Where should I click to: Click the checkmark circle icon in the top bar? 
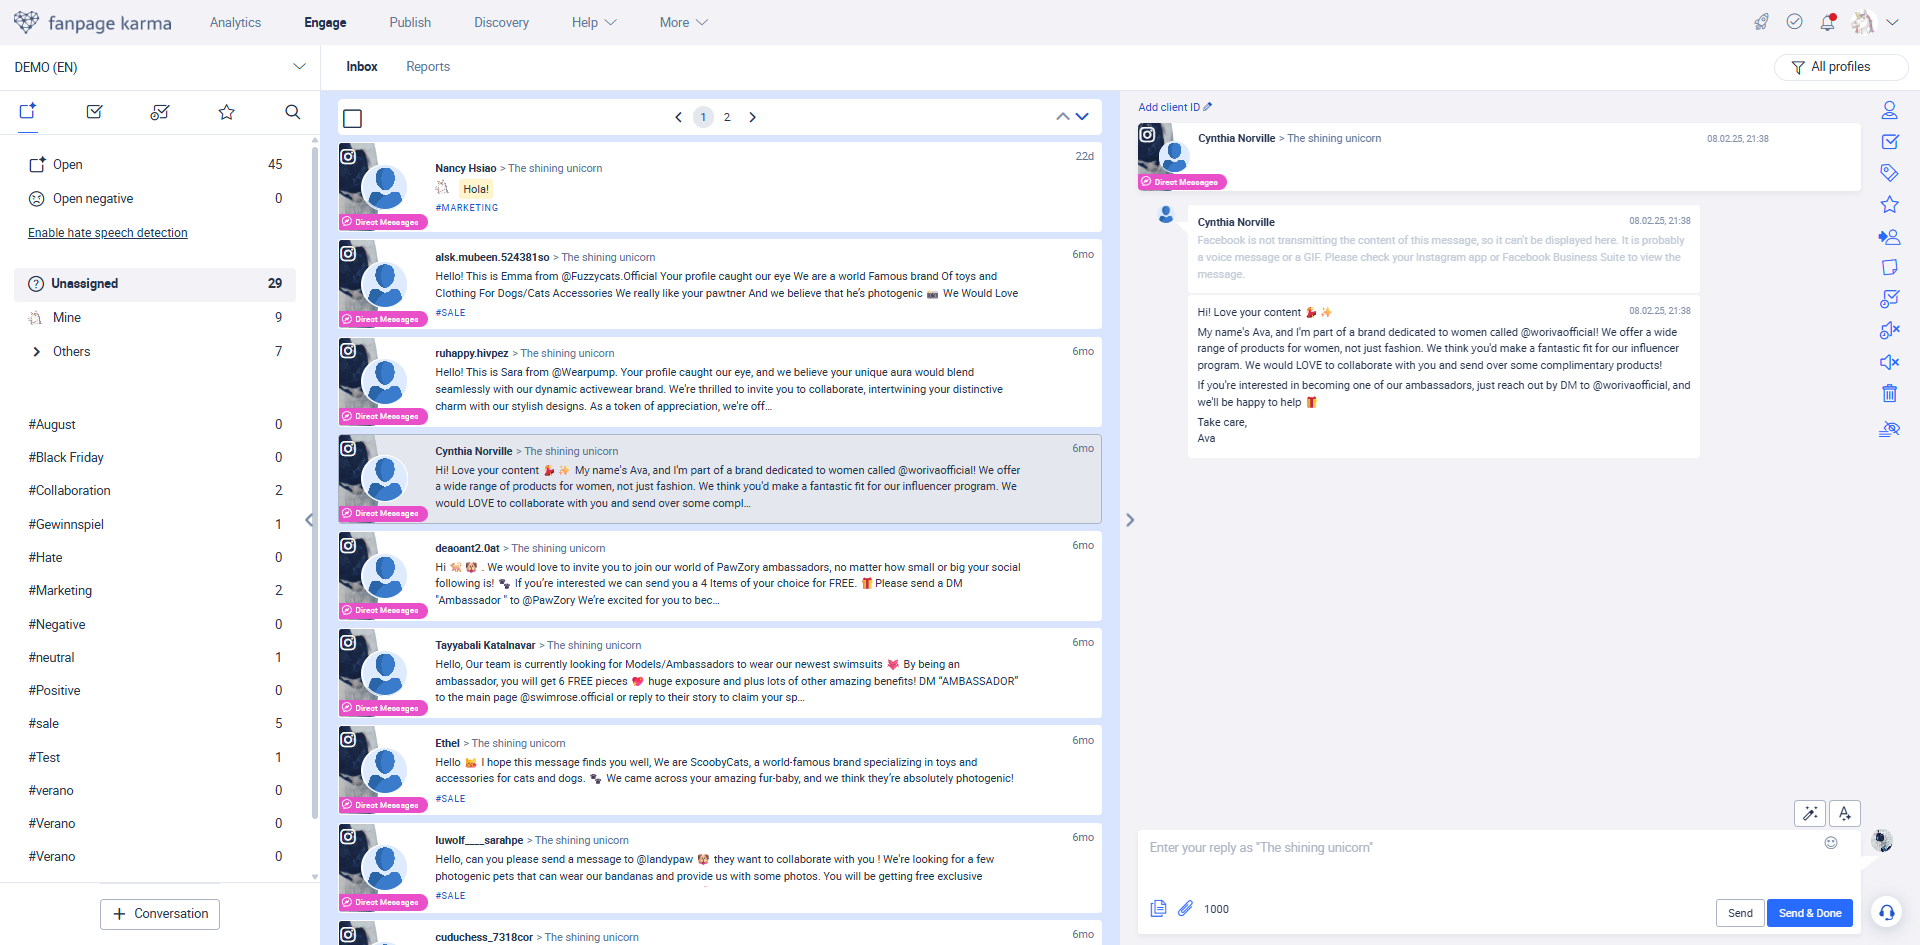[1795, 22]
